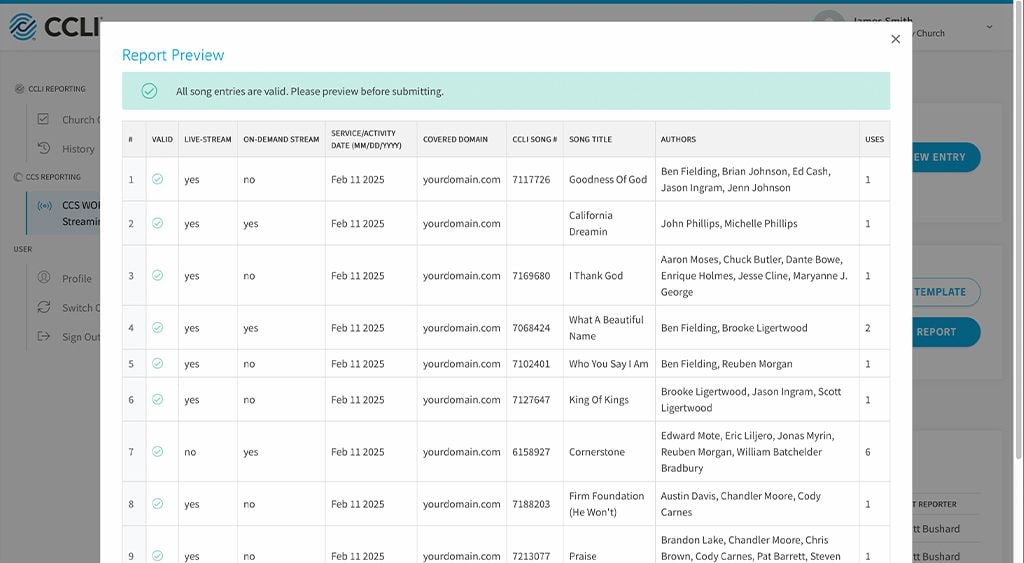This screenshot has width=1024, height=563.
Task: Click the CCLI Song # column header
Action: [x=534, y=139]
